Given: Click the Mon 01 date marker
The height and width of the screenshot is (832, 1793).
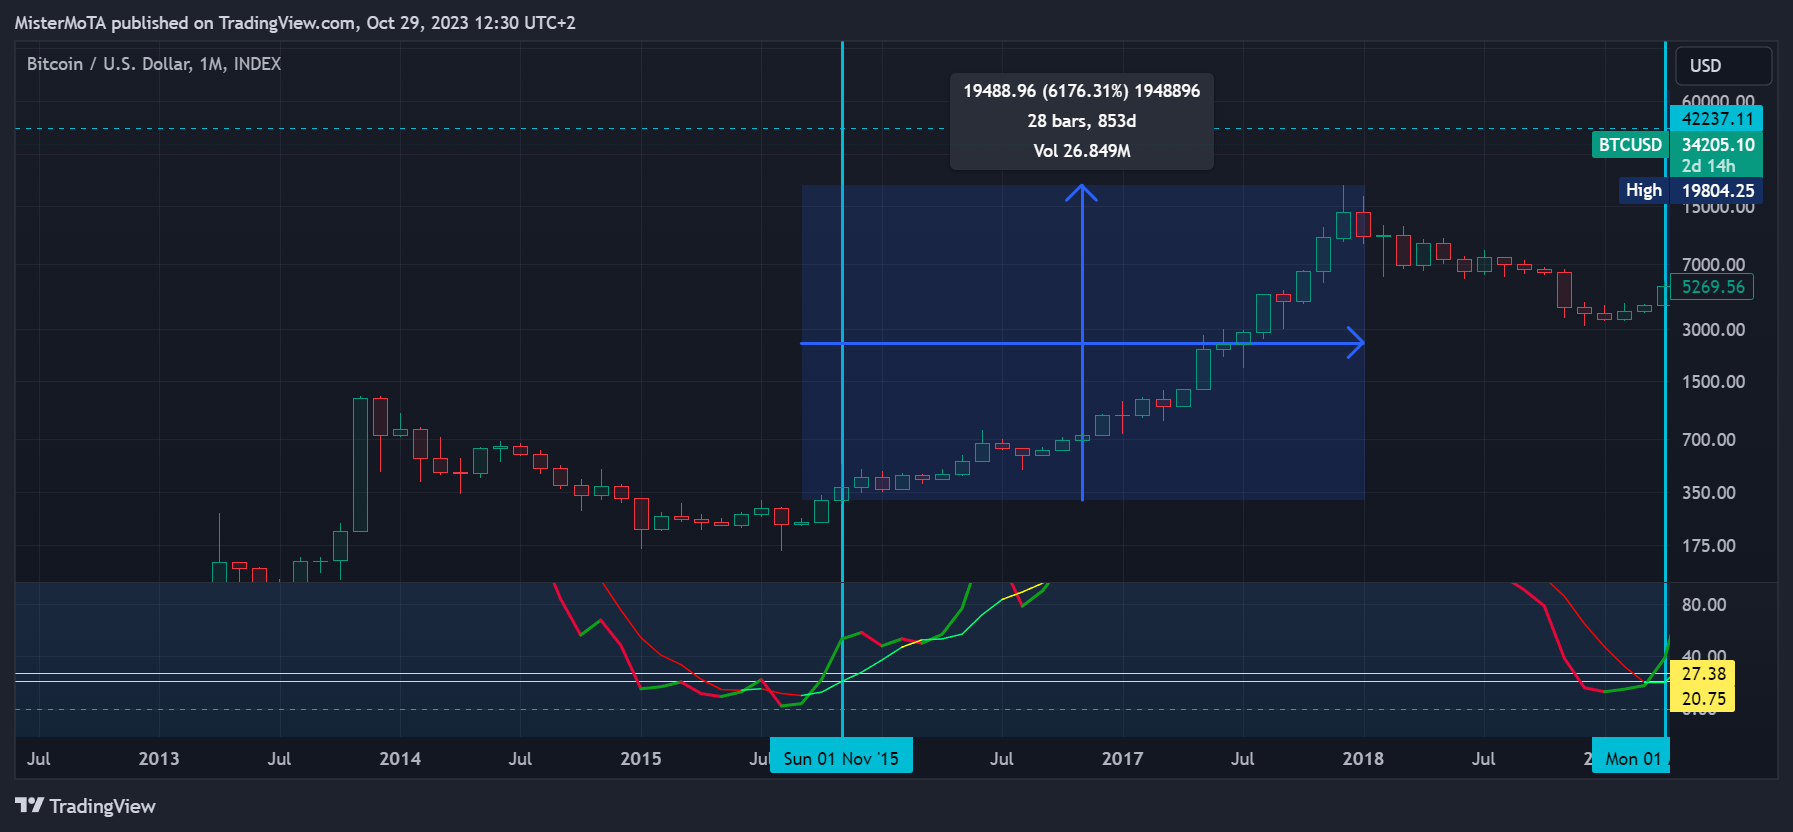Looking at the screenshot, I should pos(1631,759).
